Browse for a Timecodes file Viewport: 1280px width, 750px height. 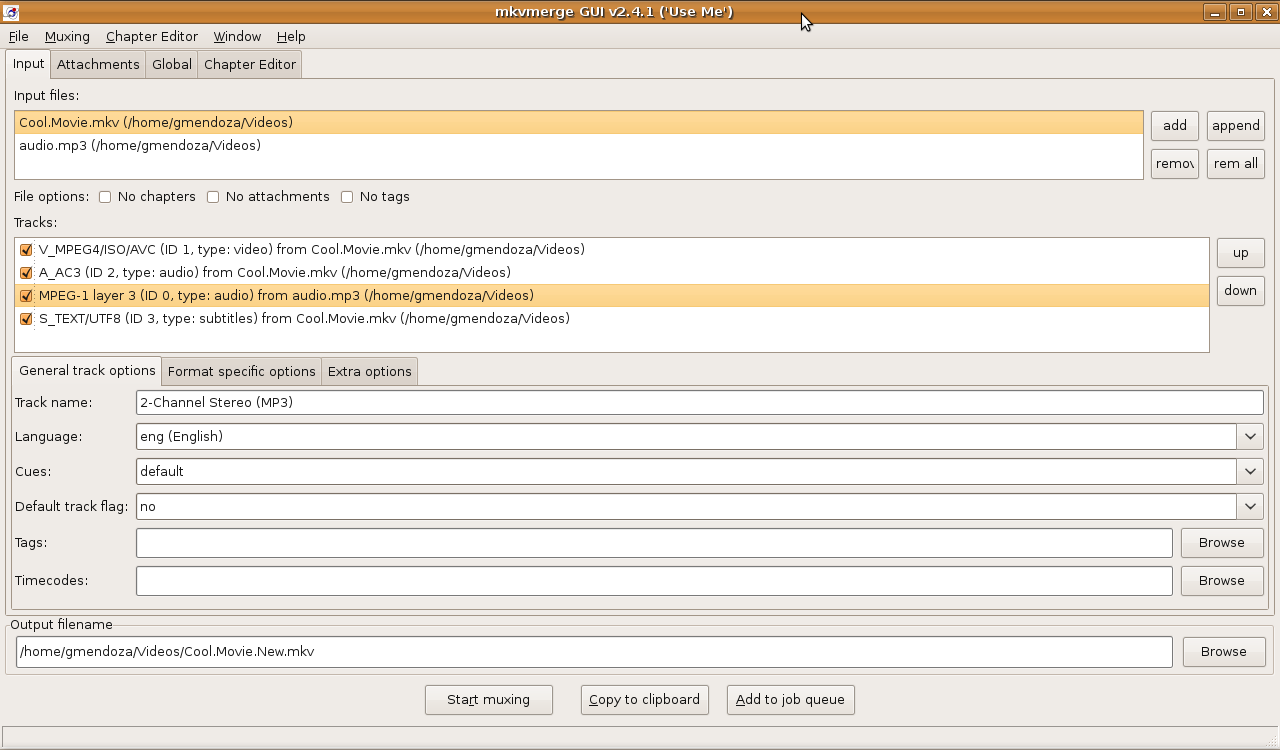(1222, 580)
